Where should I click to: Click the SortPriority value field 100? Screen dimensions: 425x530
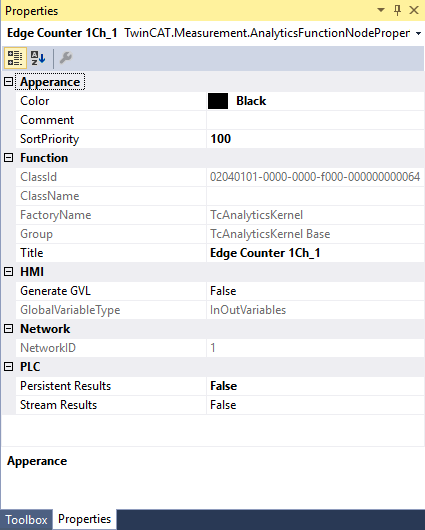click(x=315, y=139)
